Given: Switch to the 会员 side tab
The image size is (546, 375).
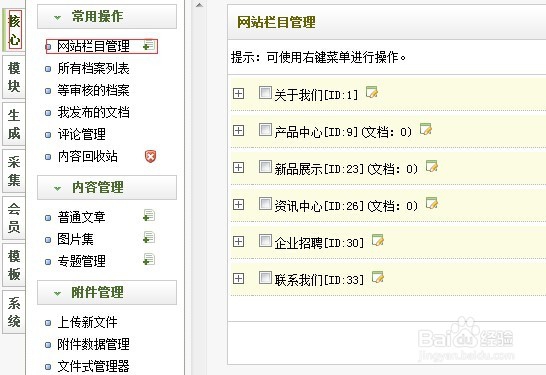Looking at the screenshot, I should click(14, 218).
